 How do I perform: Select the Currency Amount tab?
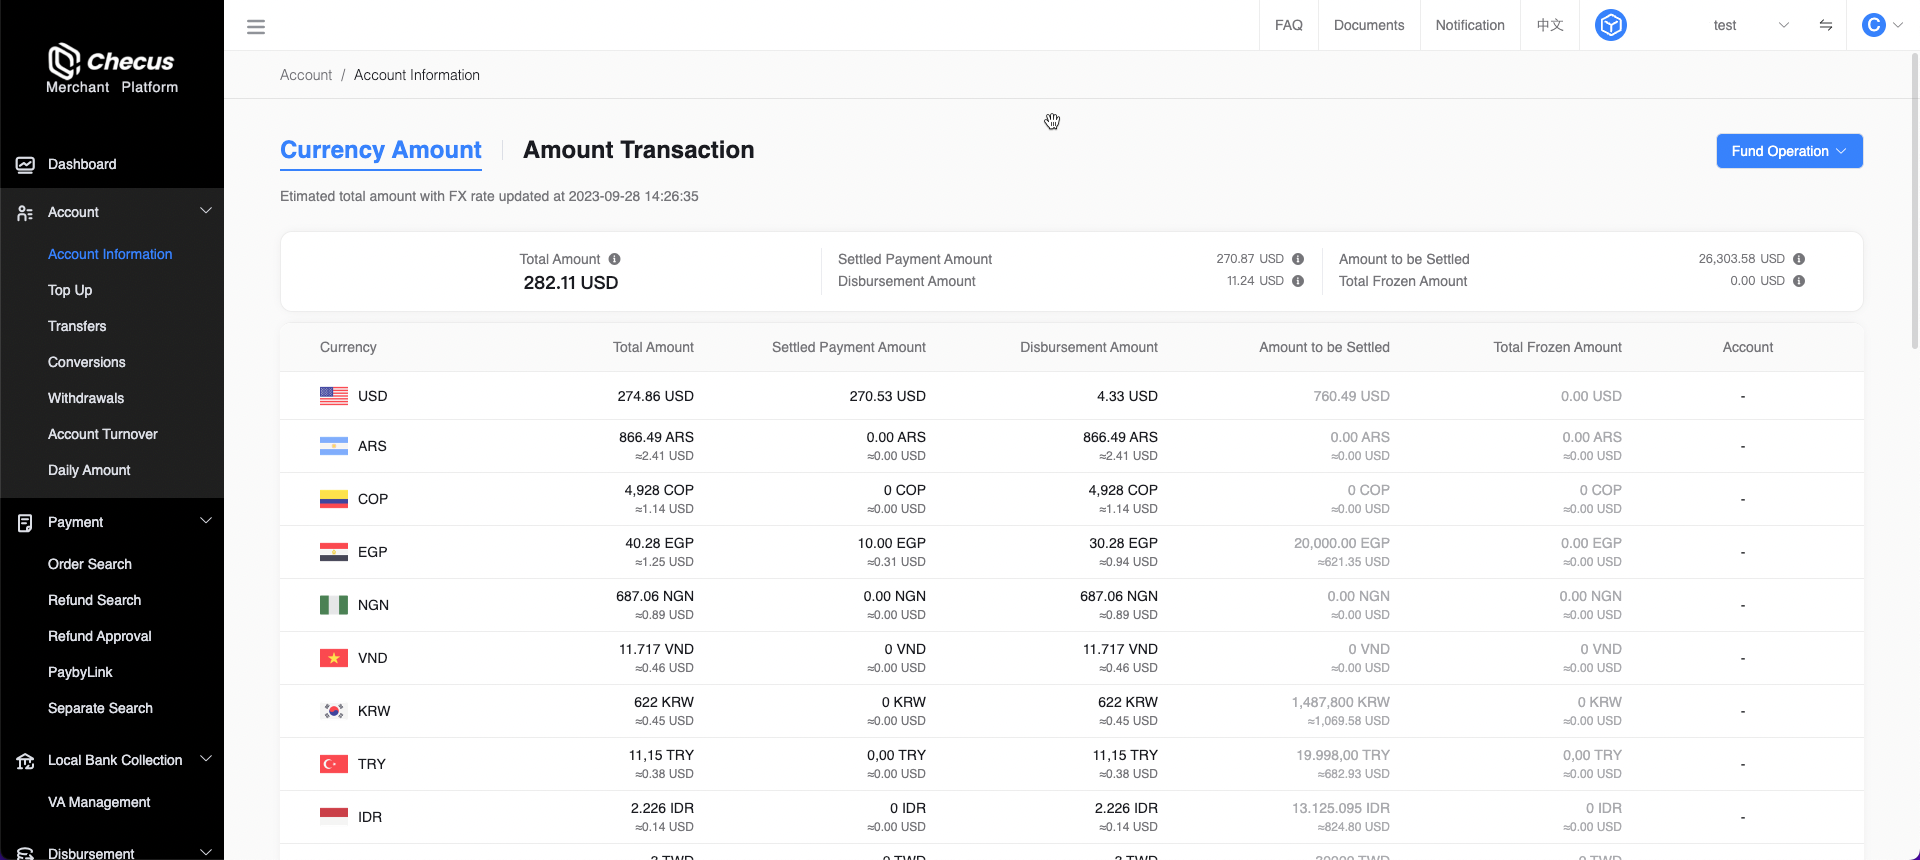tap(380, 150)
